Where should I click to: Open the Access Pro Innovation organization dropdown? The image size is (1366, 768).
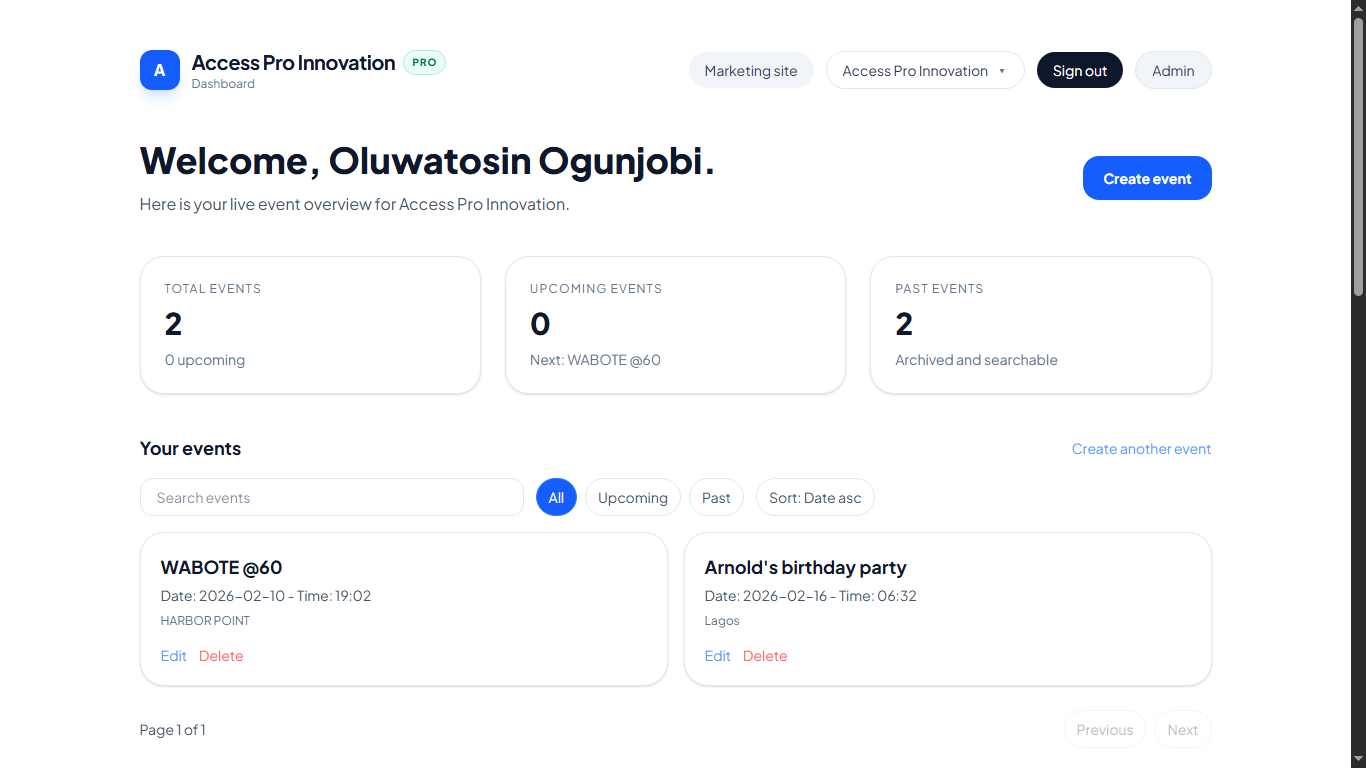tap(925, 71)
